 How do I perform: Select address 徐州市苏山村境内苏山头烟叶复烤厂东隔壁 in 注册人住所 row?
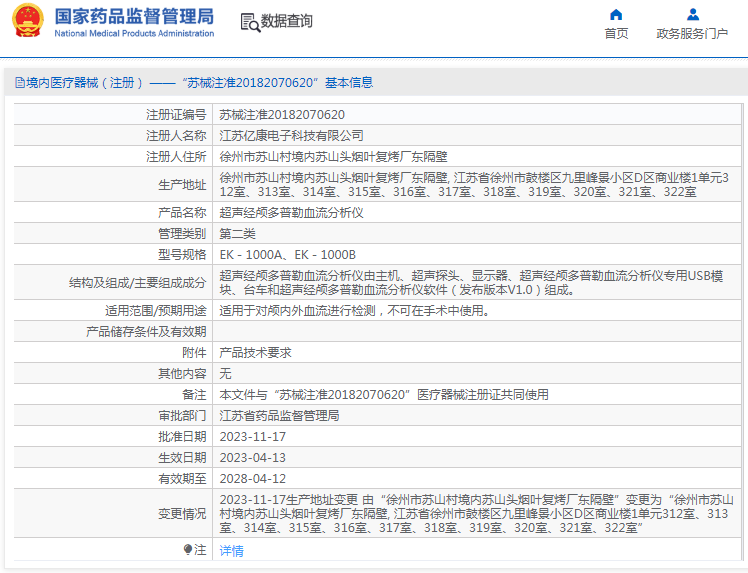pyautogui.click(x=333, y=156)
